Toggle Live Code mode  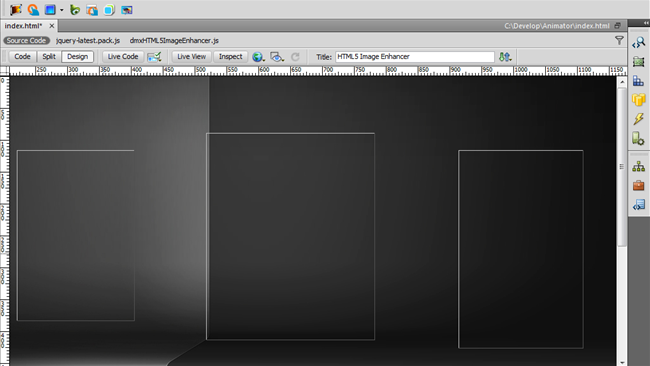[x=123, y=56]
